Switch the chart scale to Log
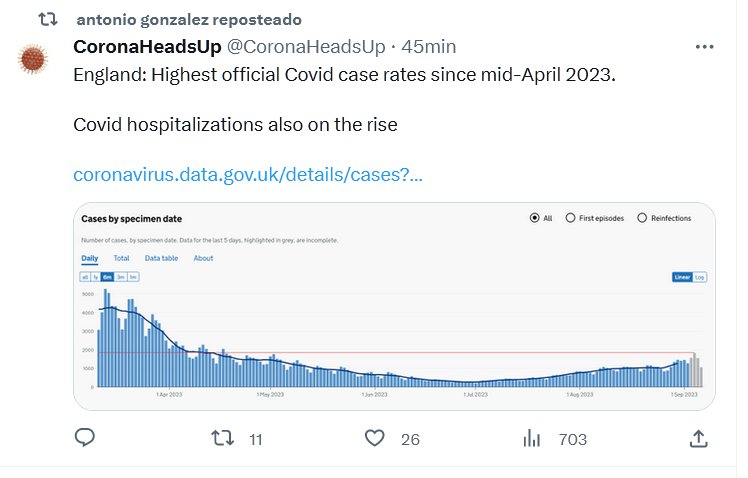The height and width of the screenshot is (478, 748). point(700,277)
